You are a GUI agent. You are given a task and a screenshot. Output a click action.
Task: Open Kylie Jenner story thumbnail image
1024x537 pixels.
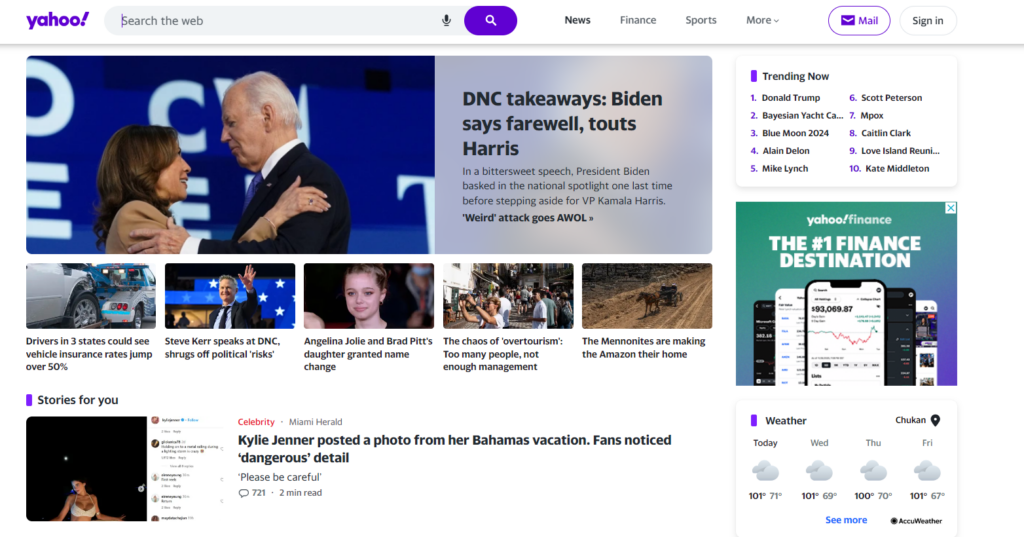(x=126, y=468)
